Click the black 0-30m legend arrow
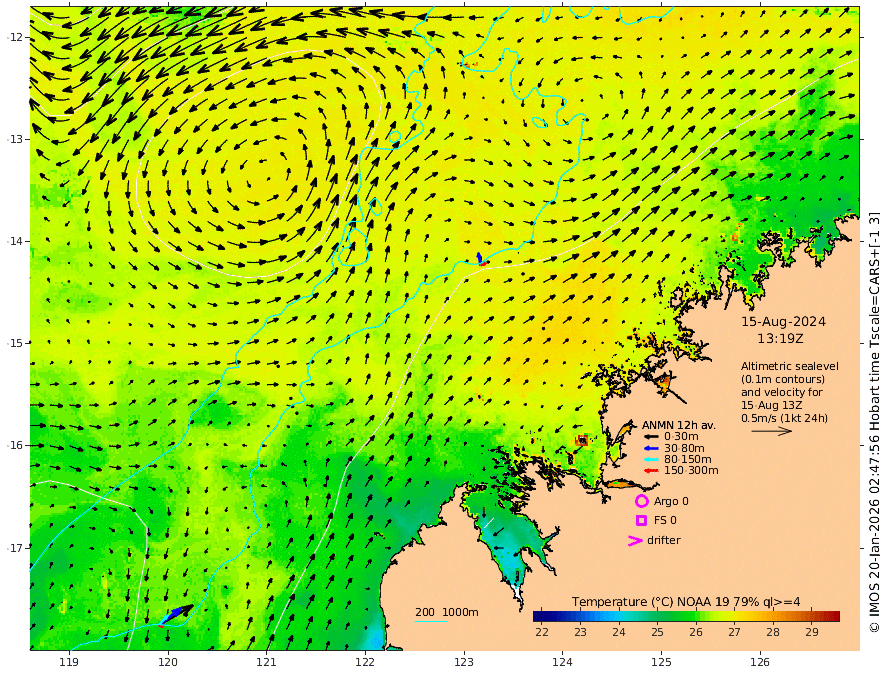Screen dimensions: 880x680 click(651, 437)
